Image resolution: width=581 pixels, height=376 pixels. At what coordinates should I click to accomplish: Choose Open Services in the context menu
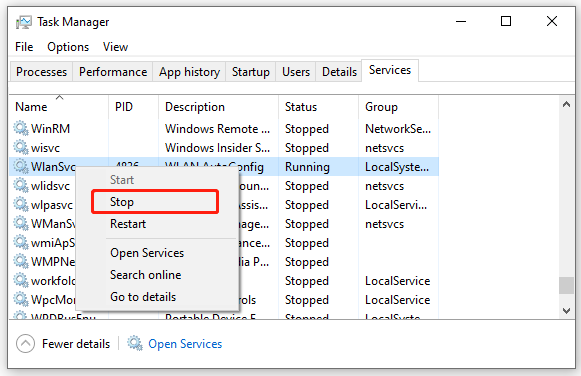tap(157, 253)
